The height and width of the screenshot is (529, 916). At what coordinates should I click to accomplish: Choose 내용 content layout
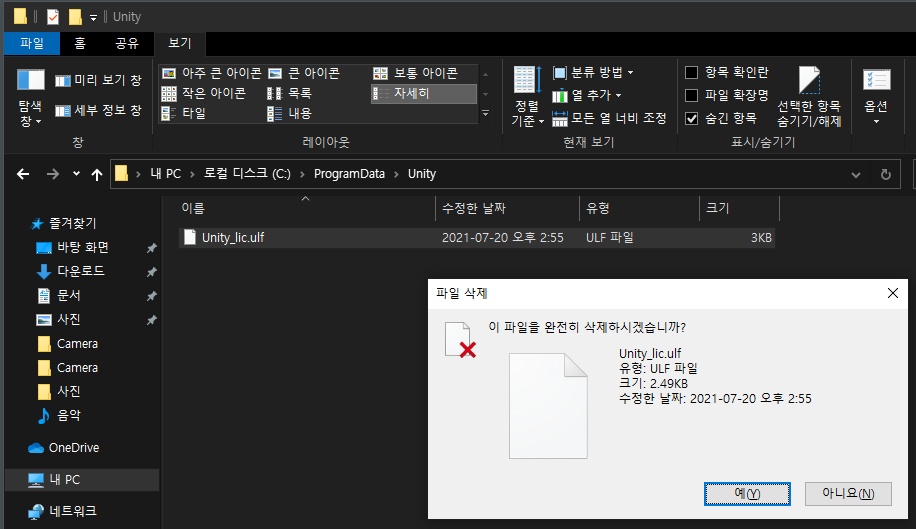(290, 113)
